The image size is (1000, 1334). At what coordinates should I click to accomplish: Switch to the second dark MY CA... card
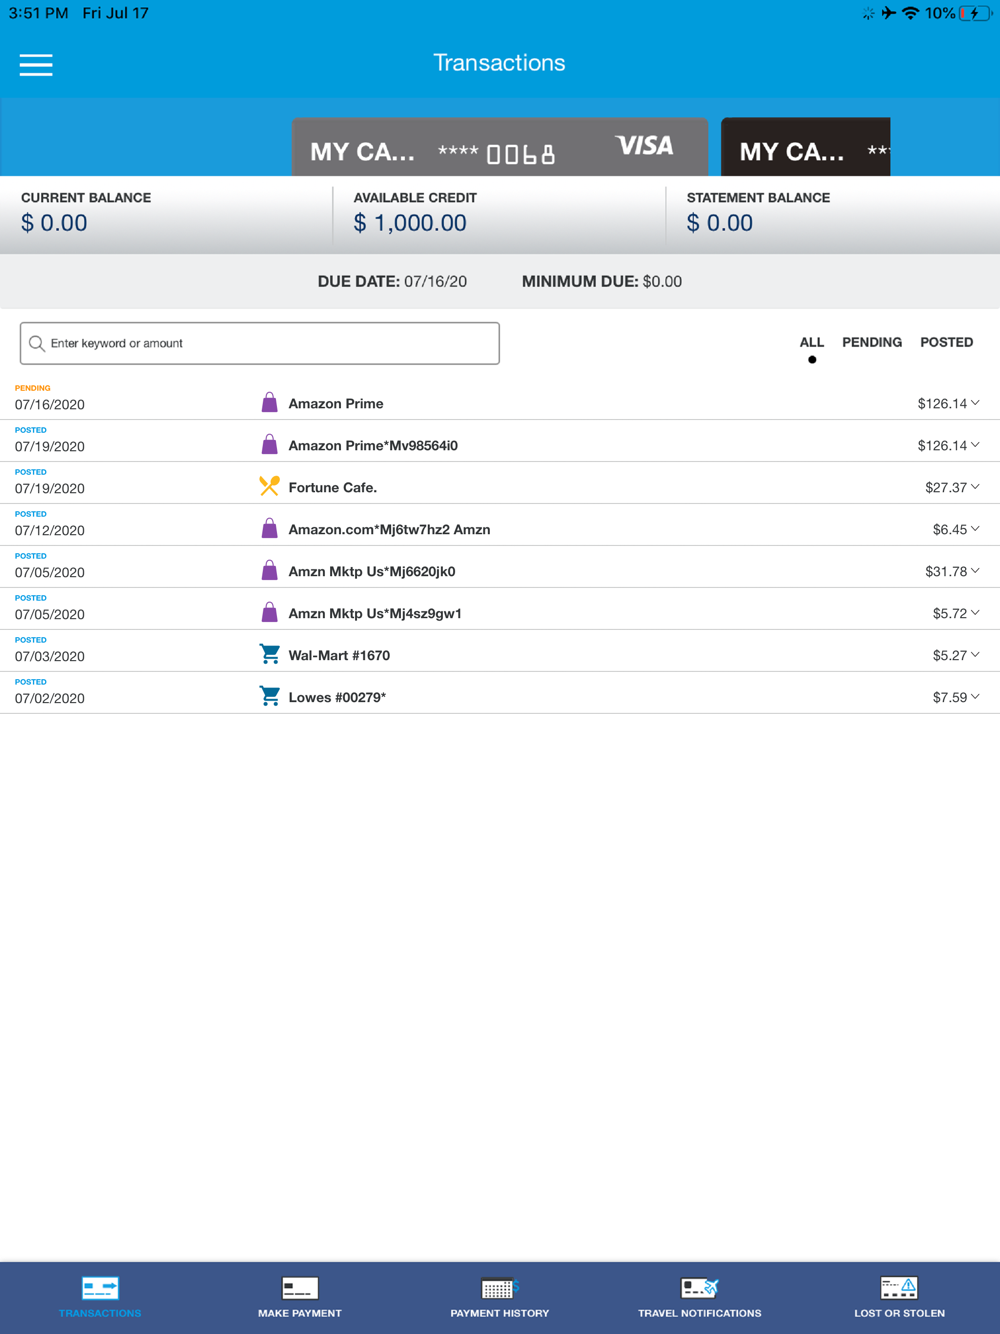[806, 147]
